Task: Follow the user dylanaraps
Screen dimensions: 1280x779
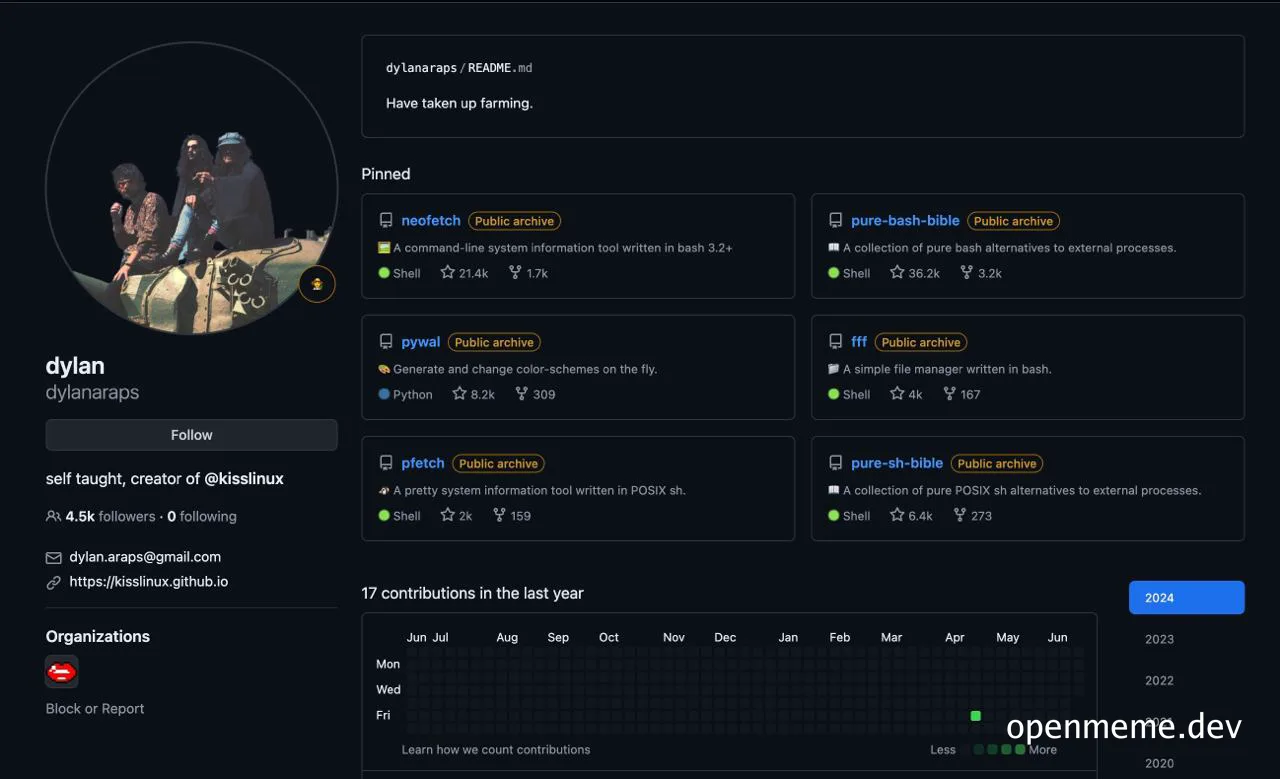Action: [191, 435]
